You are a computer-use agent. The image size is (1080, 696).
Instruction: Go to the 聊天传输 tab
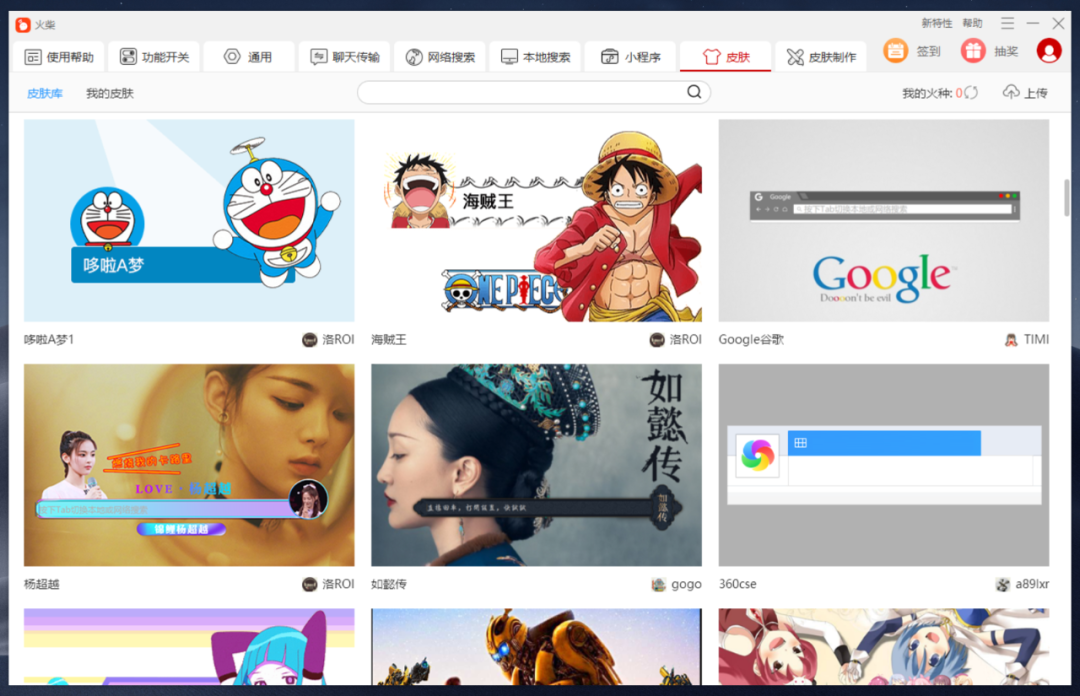344,57
